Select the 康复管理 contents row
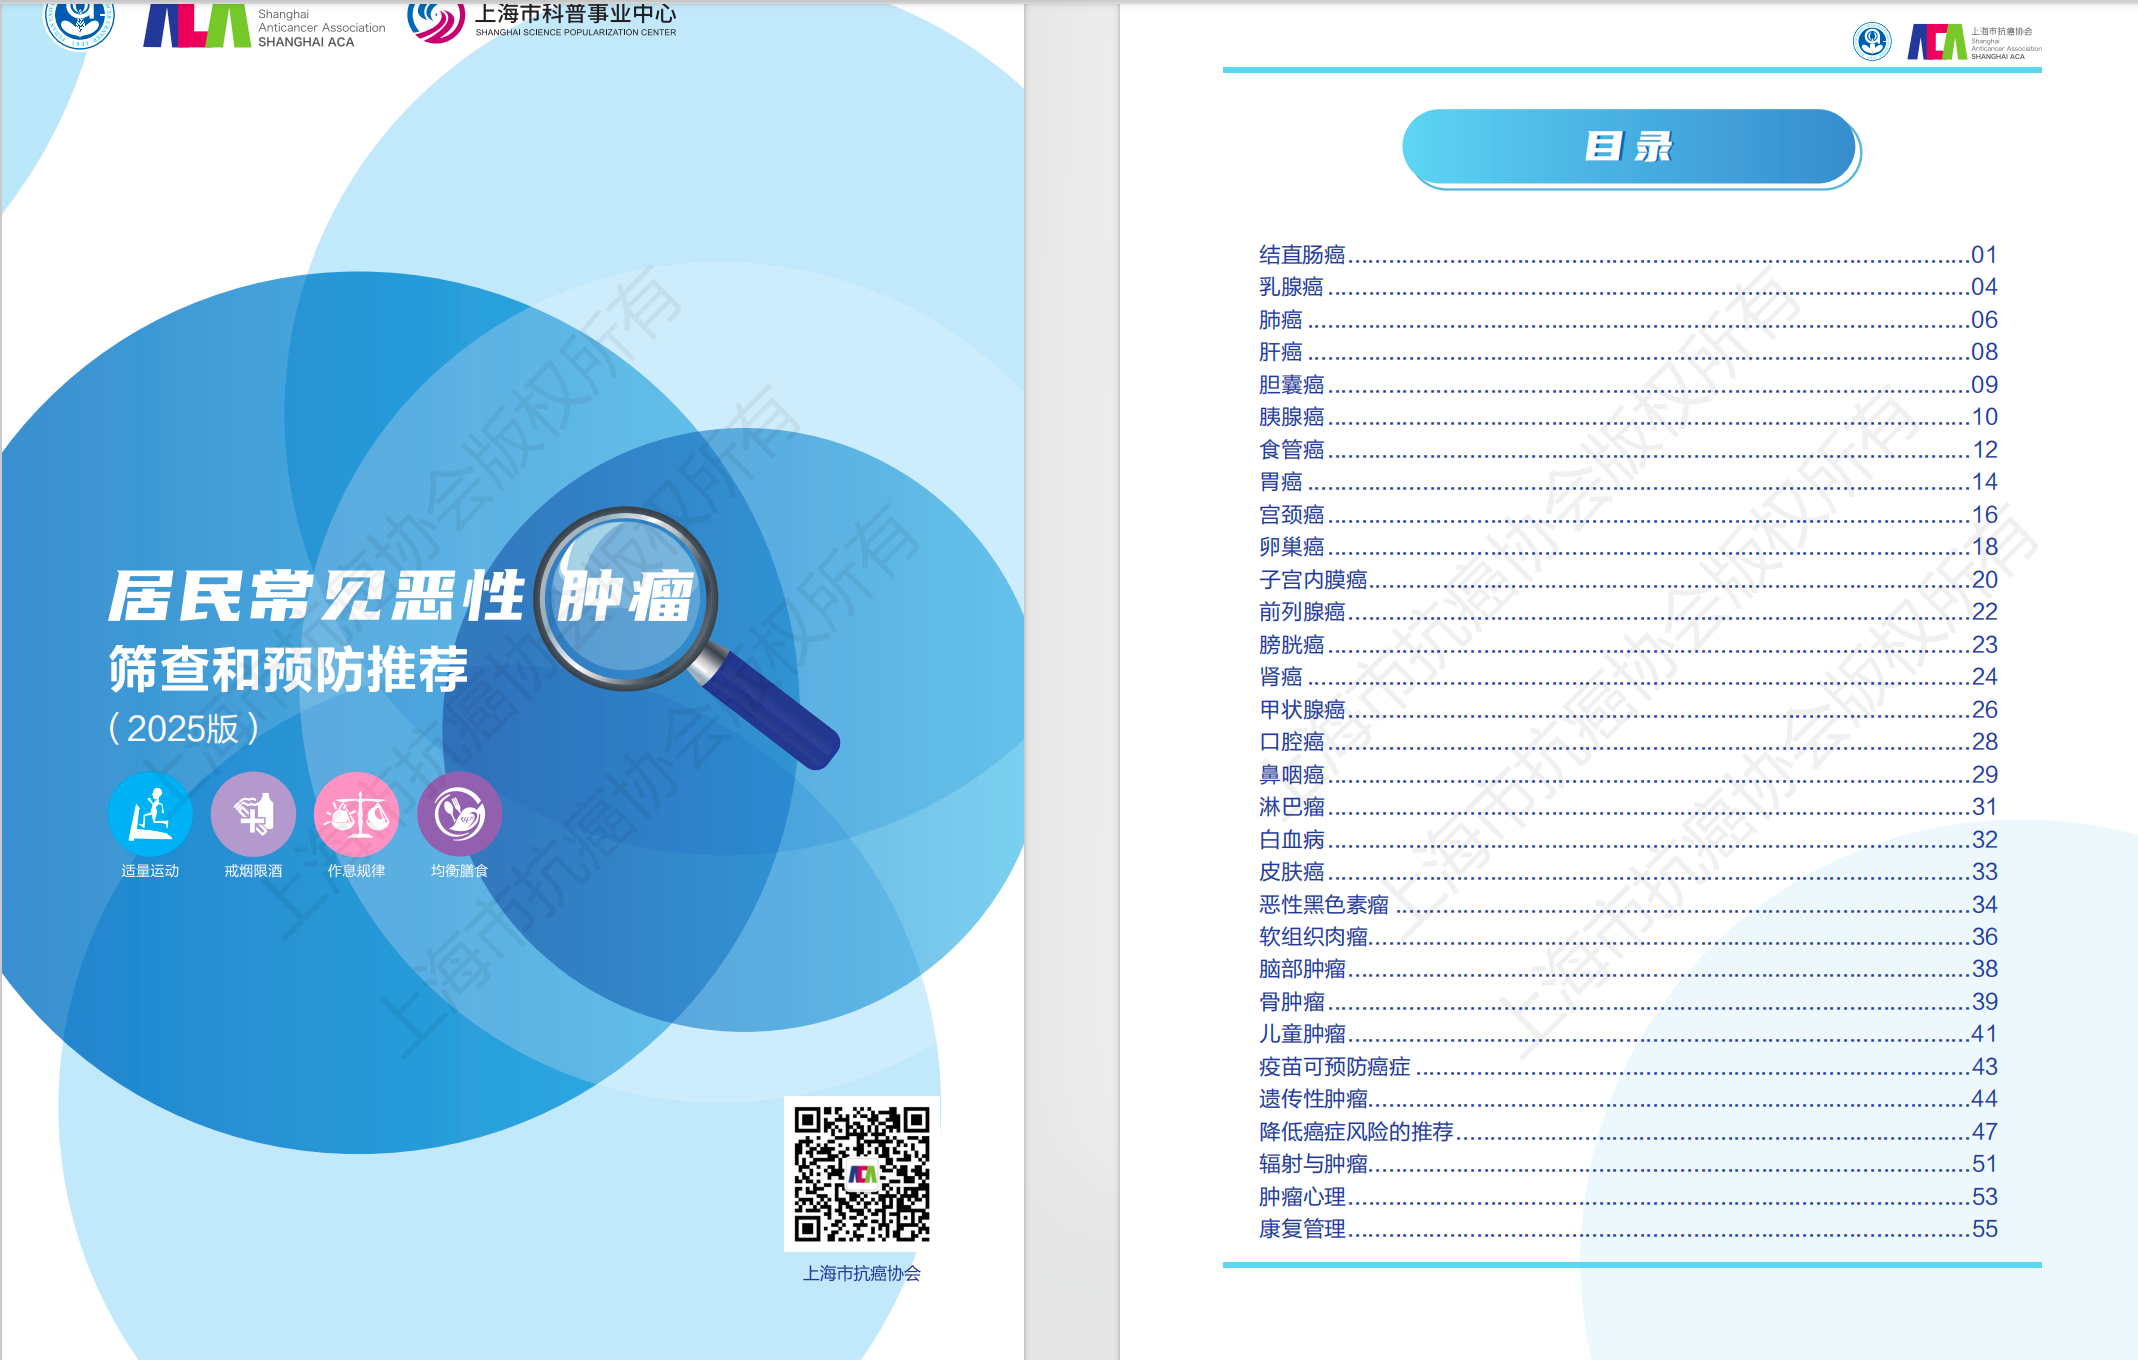Viewport: 2138px width, 1360px height. 1628,1229
